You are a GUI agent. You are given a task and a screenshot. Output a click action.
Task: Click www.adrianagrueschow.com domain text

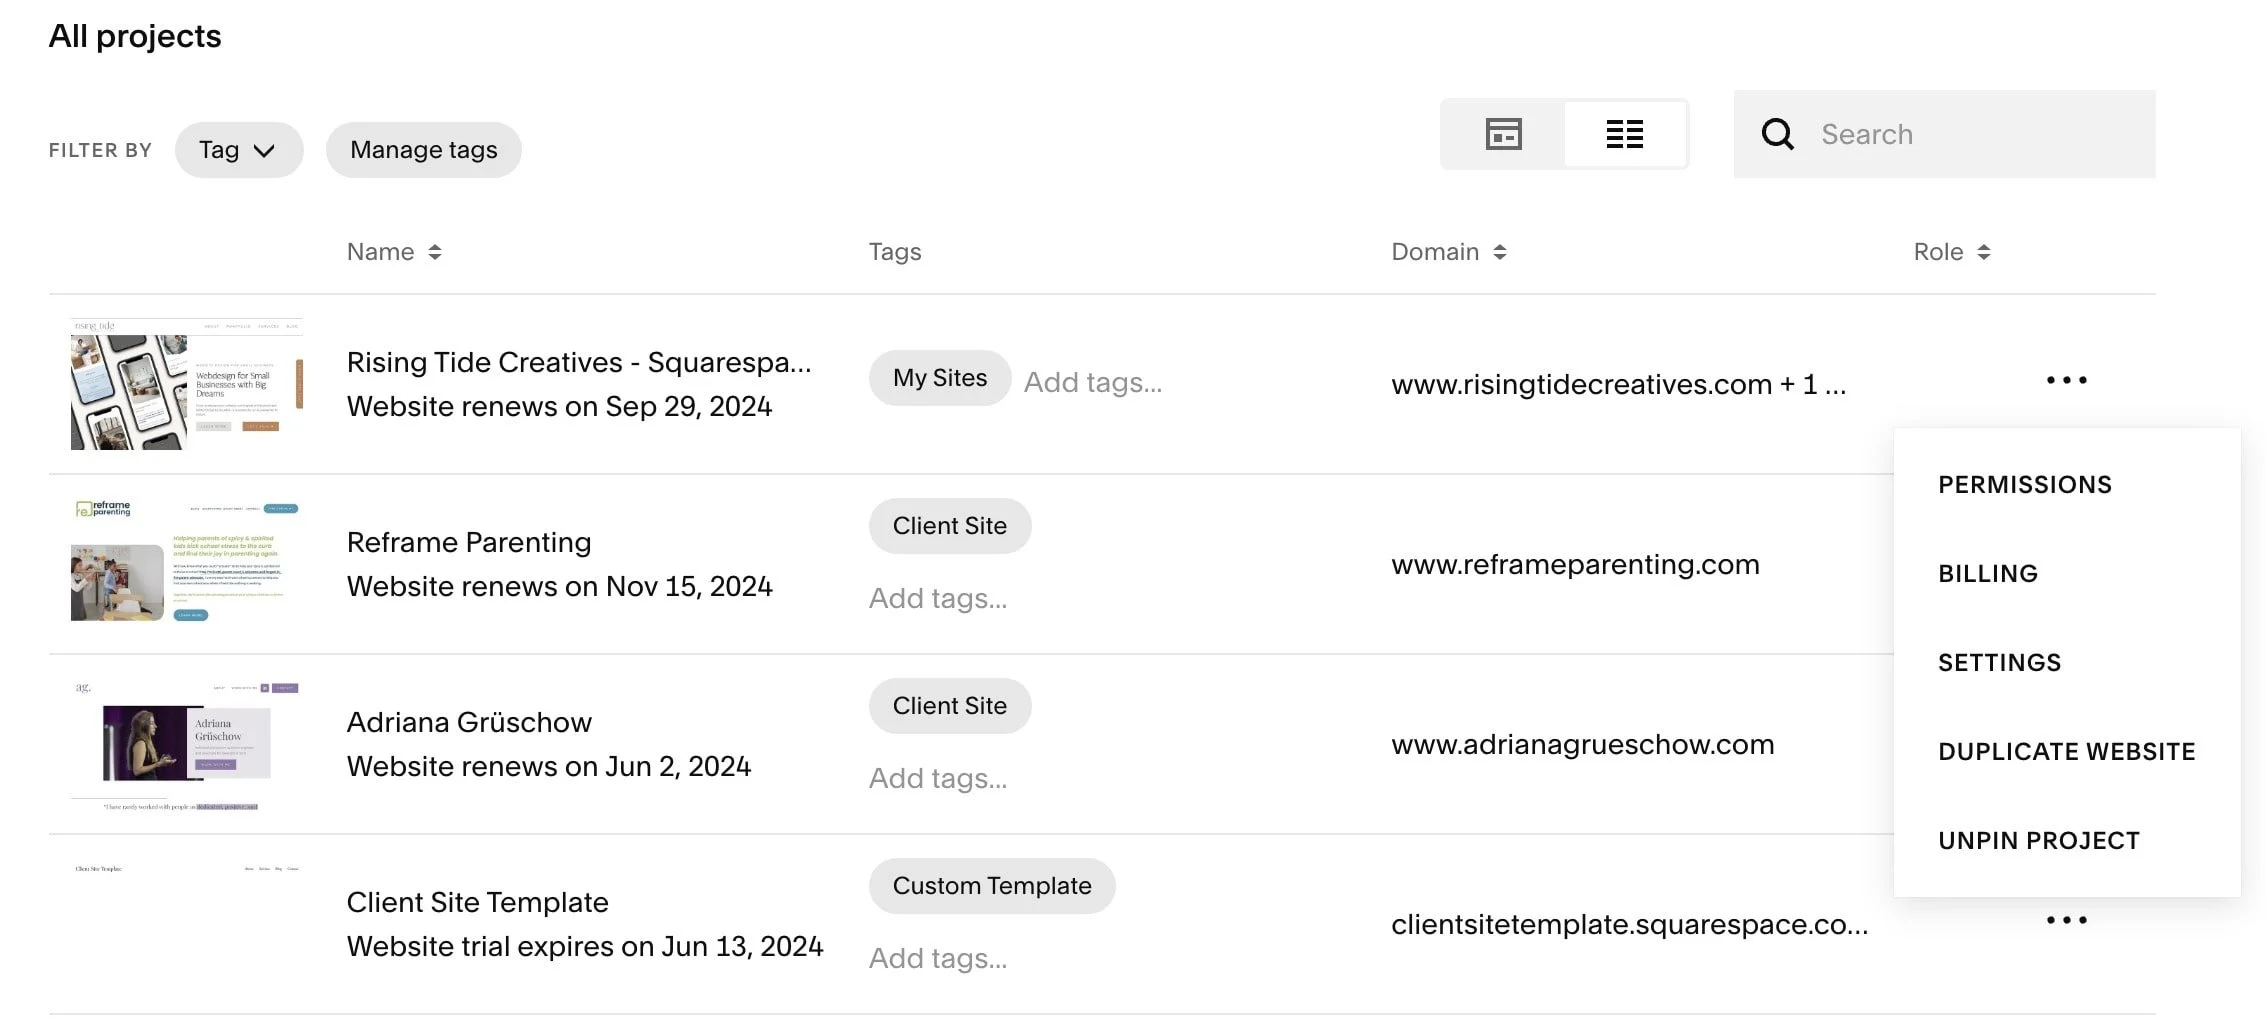coord(1583,744)
